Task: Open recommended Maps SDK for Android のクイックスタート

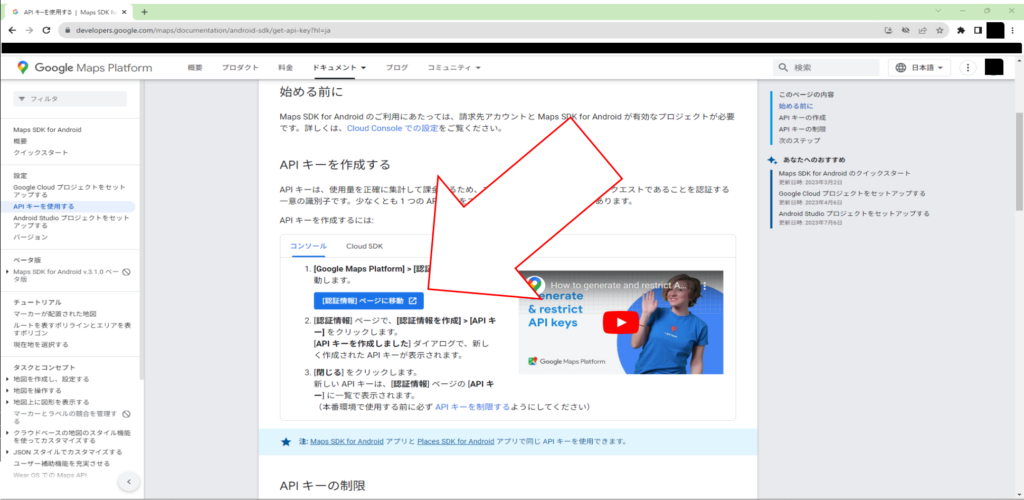Action: [844, 174]
